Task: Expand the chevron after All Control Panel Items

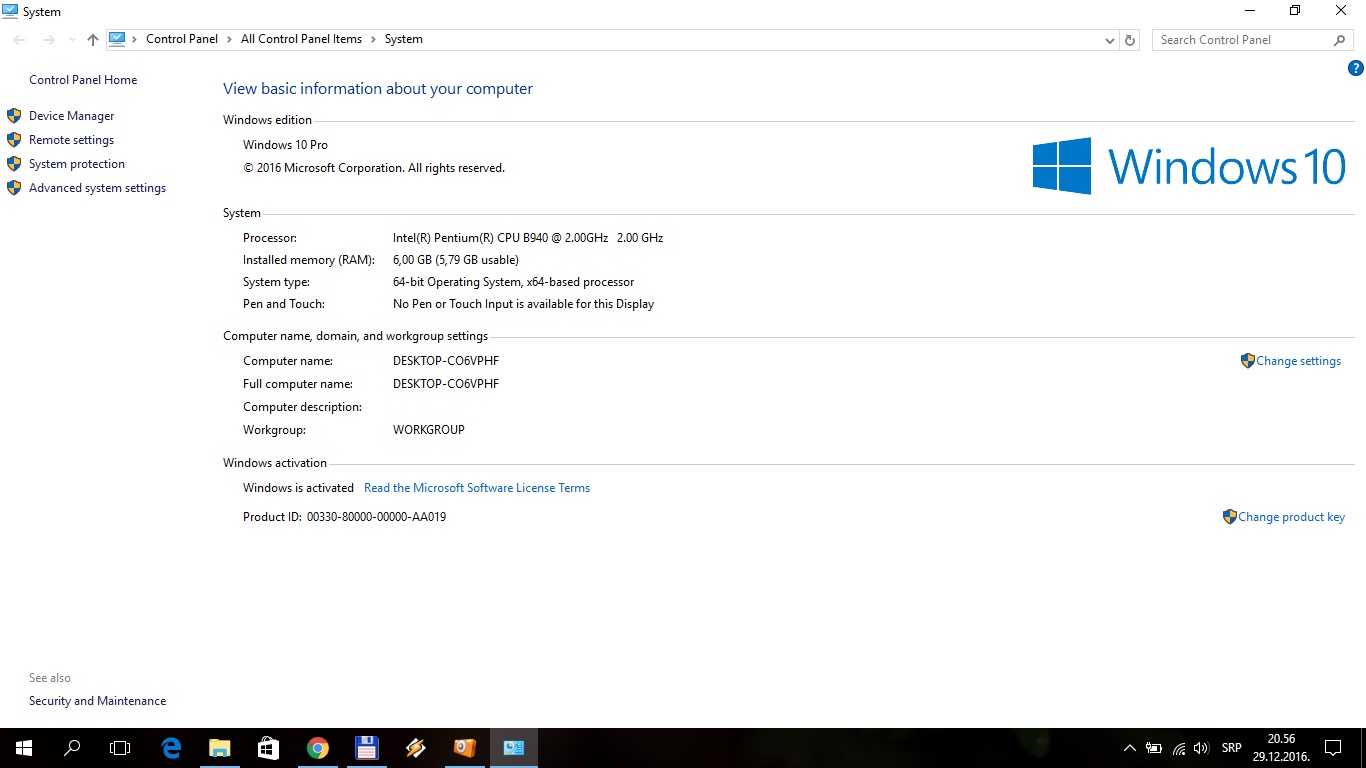Action: [x=373, y=40]
